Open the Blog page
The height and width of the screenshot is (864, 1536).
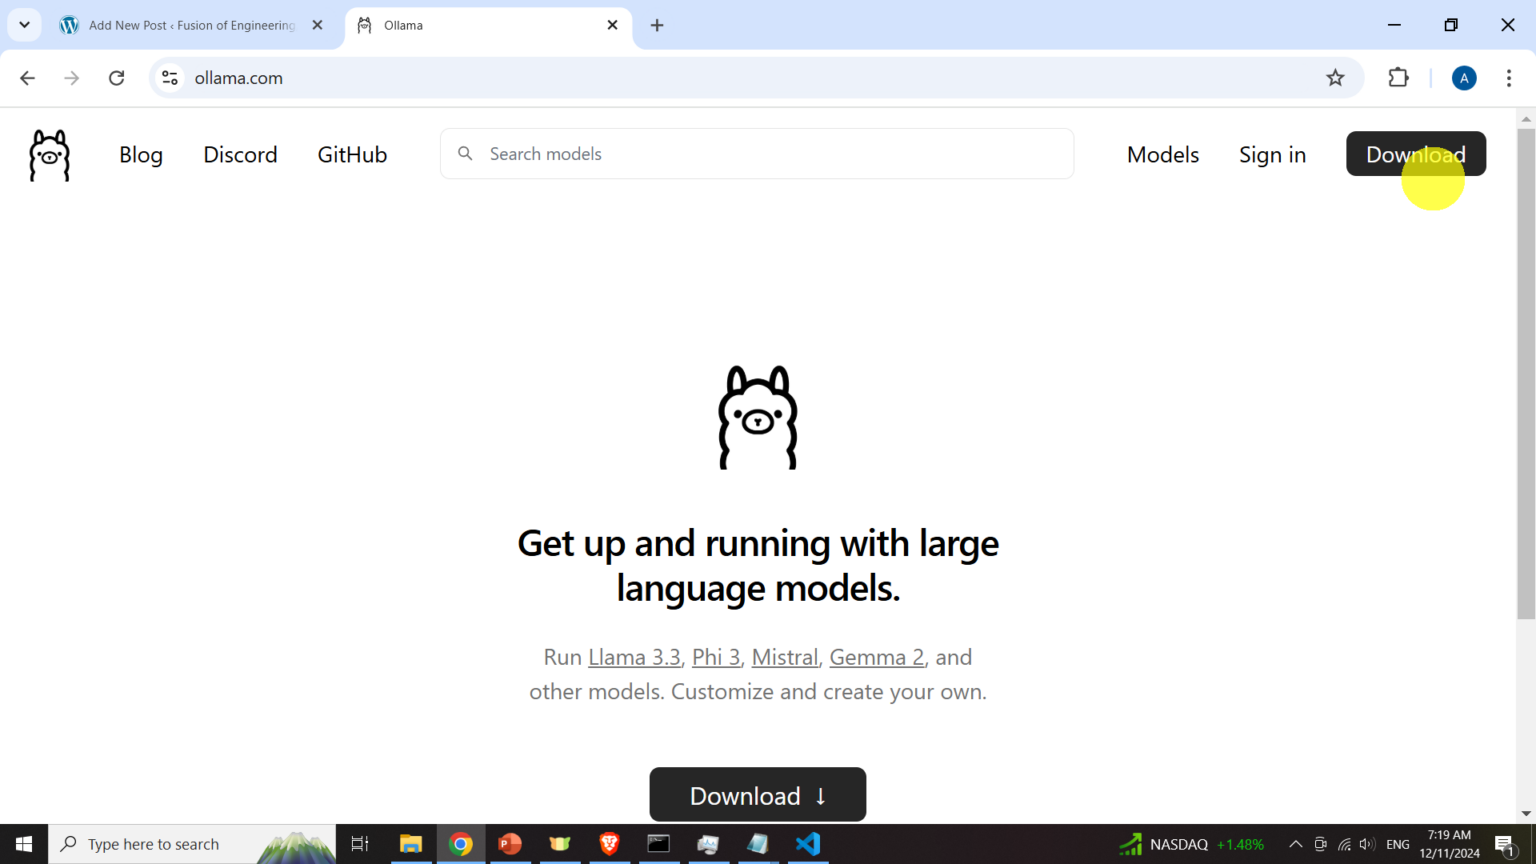(x=141, y=155)
